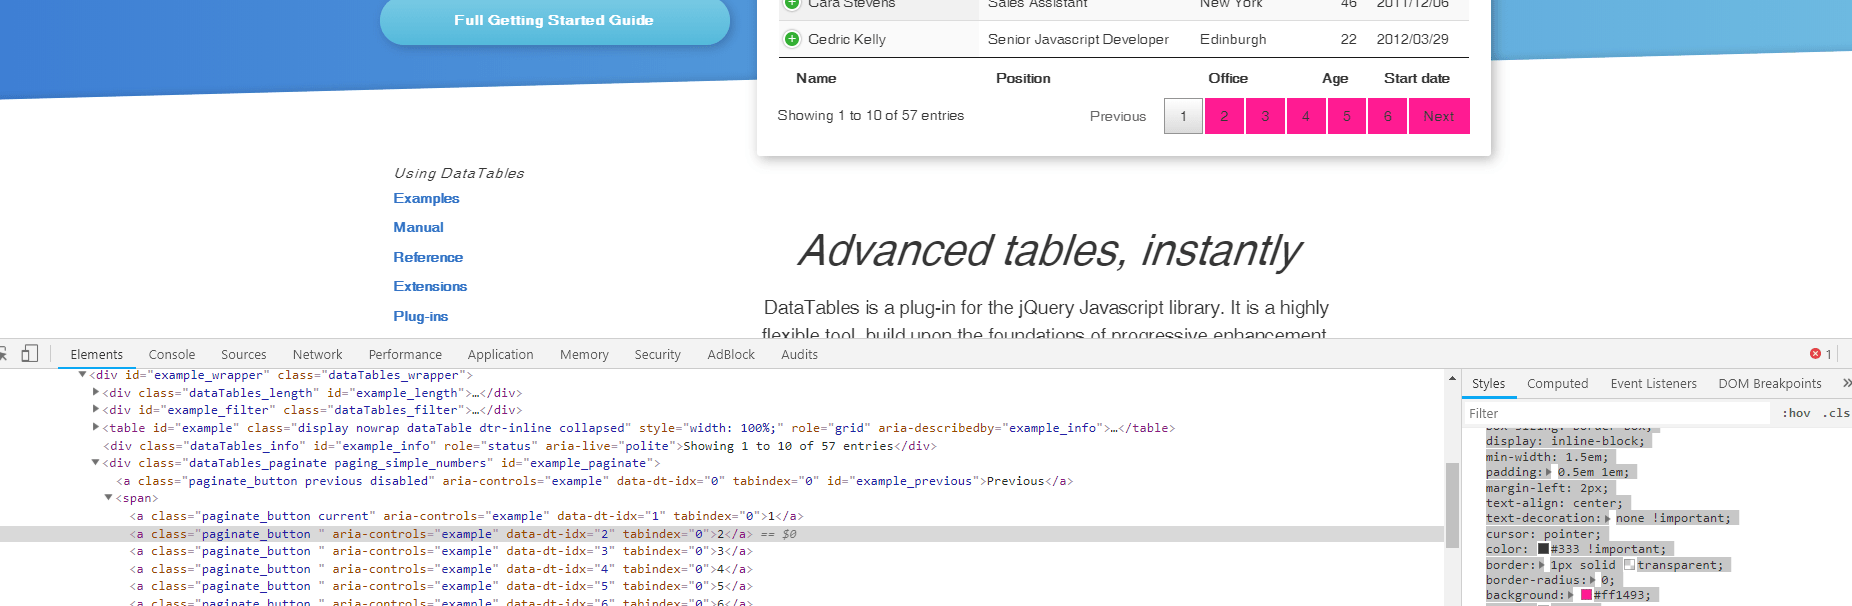Image resolution: width=1852 pixels, height=606 pixels.
Task: Go to pagination page 2
Action: [1224, 116]
